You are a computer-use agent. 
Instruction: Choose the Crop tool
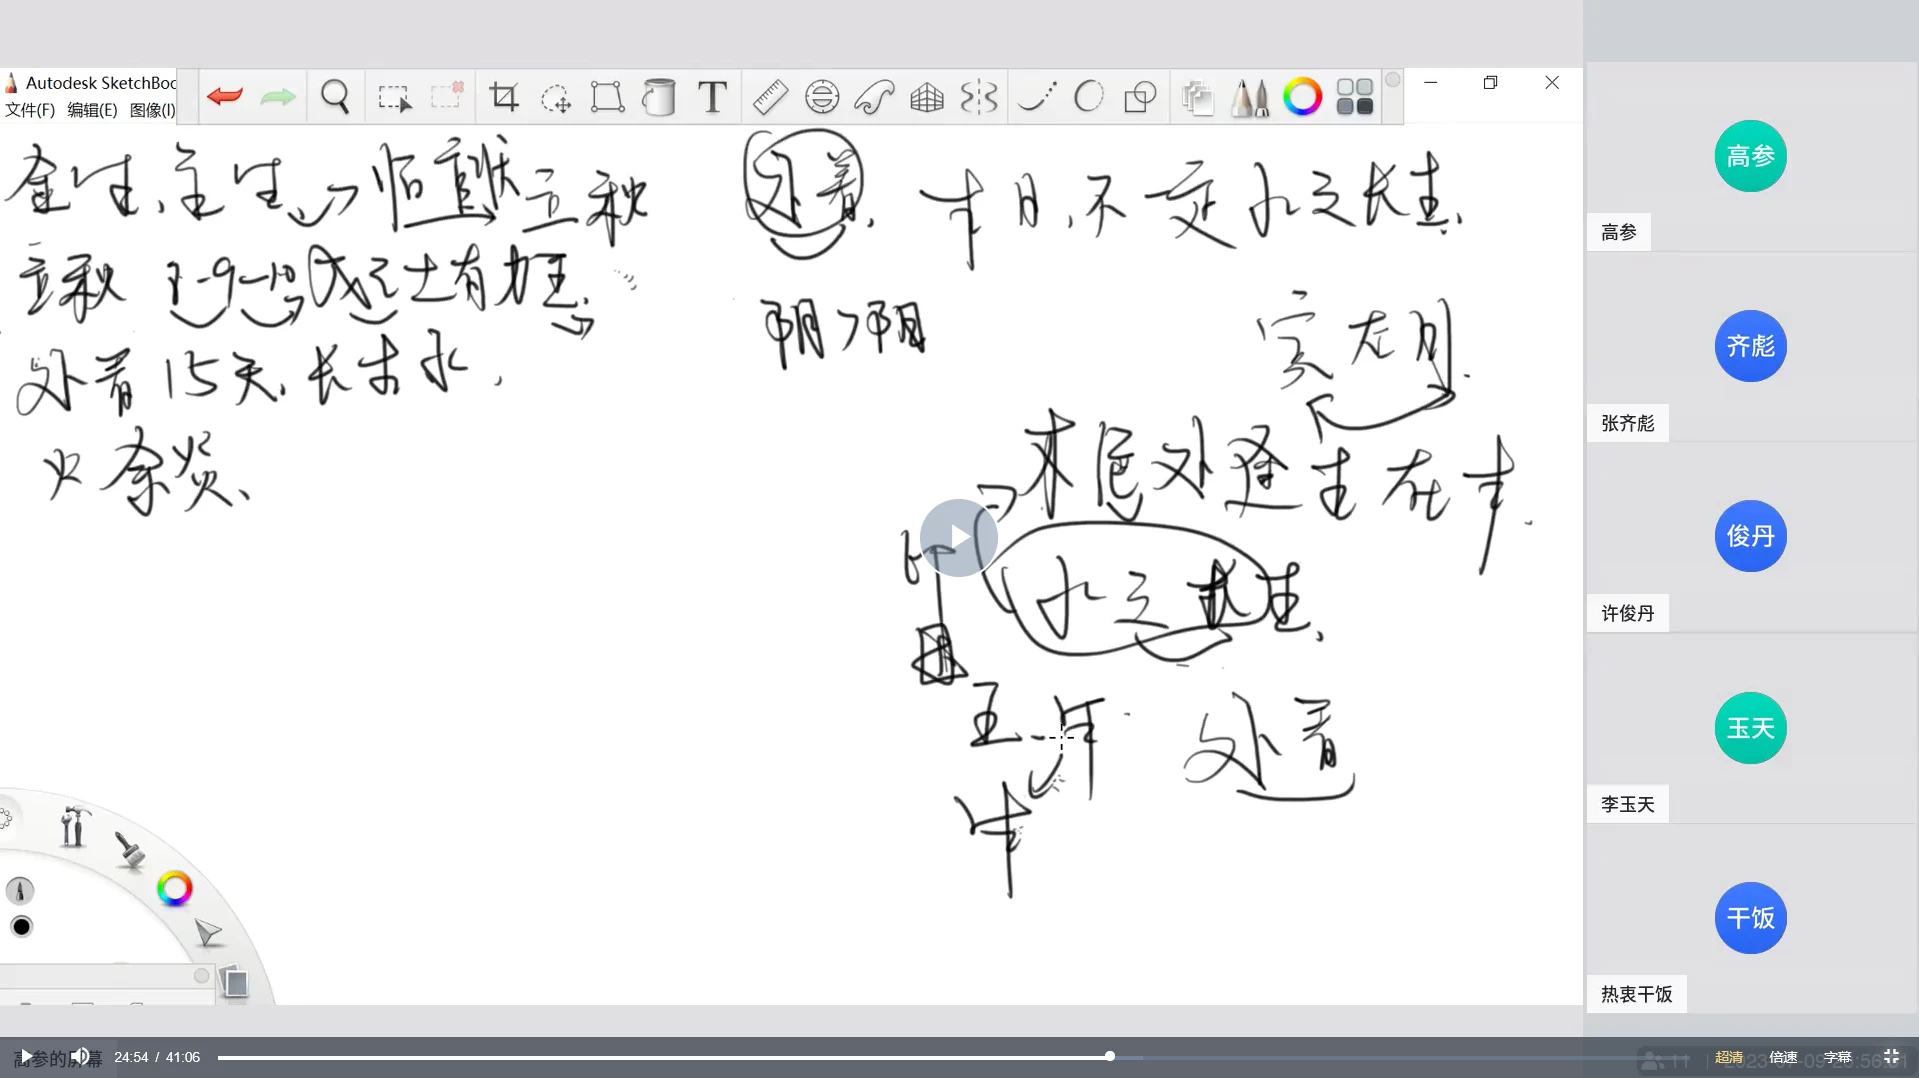504,97
